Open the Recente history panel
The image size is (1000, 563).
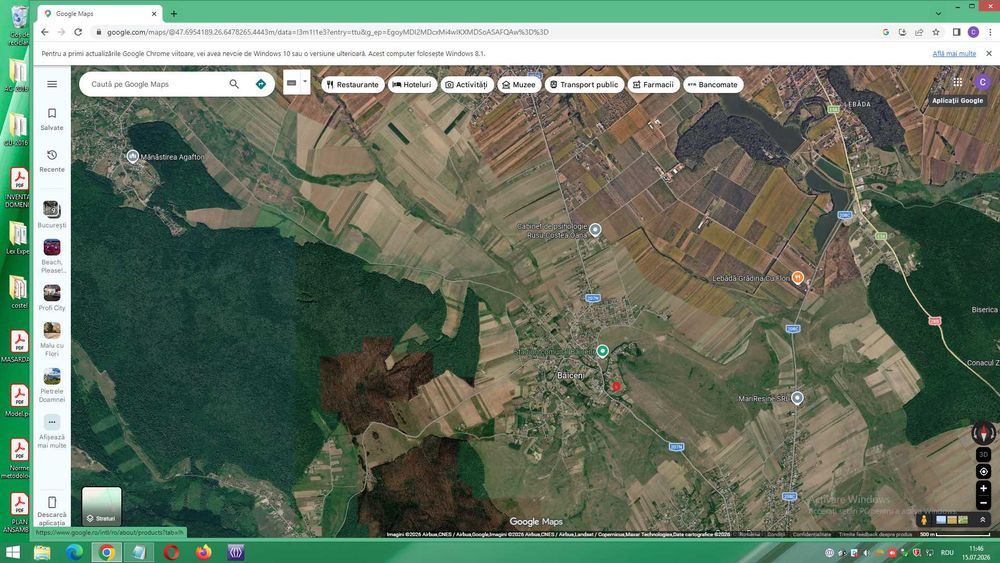click(x=52, y=161)
